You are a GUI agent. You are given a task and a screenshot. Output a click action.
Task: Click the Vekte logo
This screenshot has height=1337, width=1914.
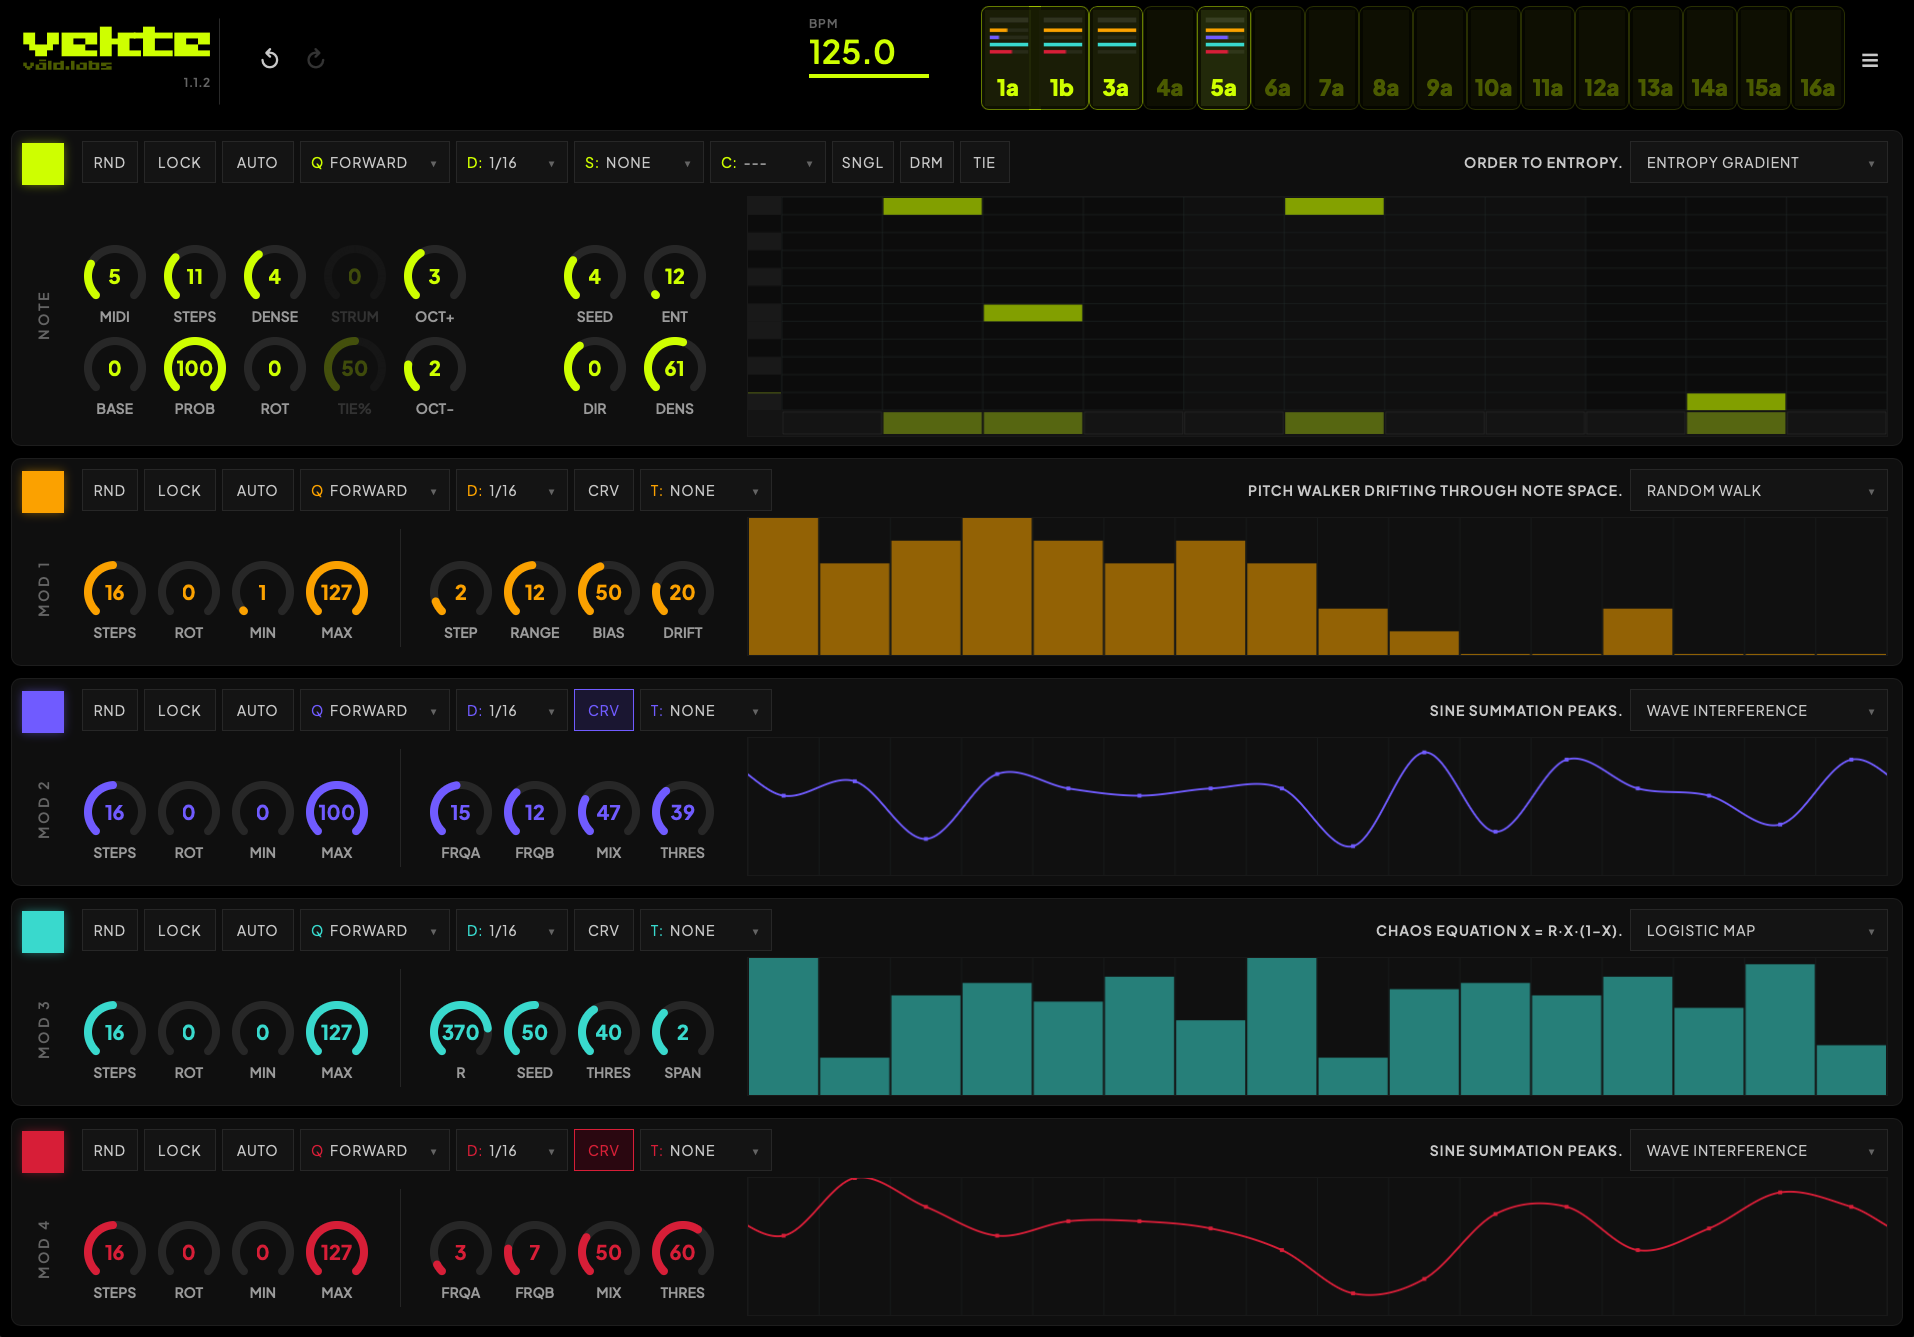point(116,49)
